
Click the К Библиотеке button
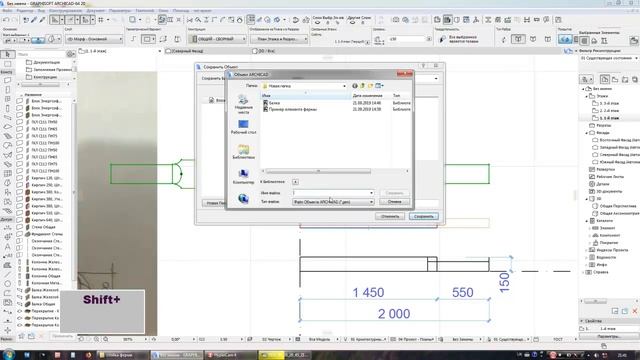[x=295, y=182]
